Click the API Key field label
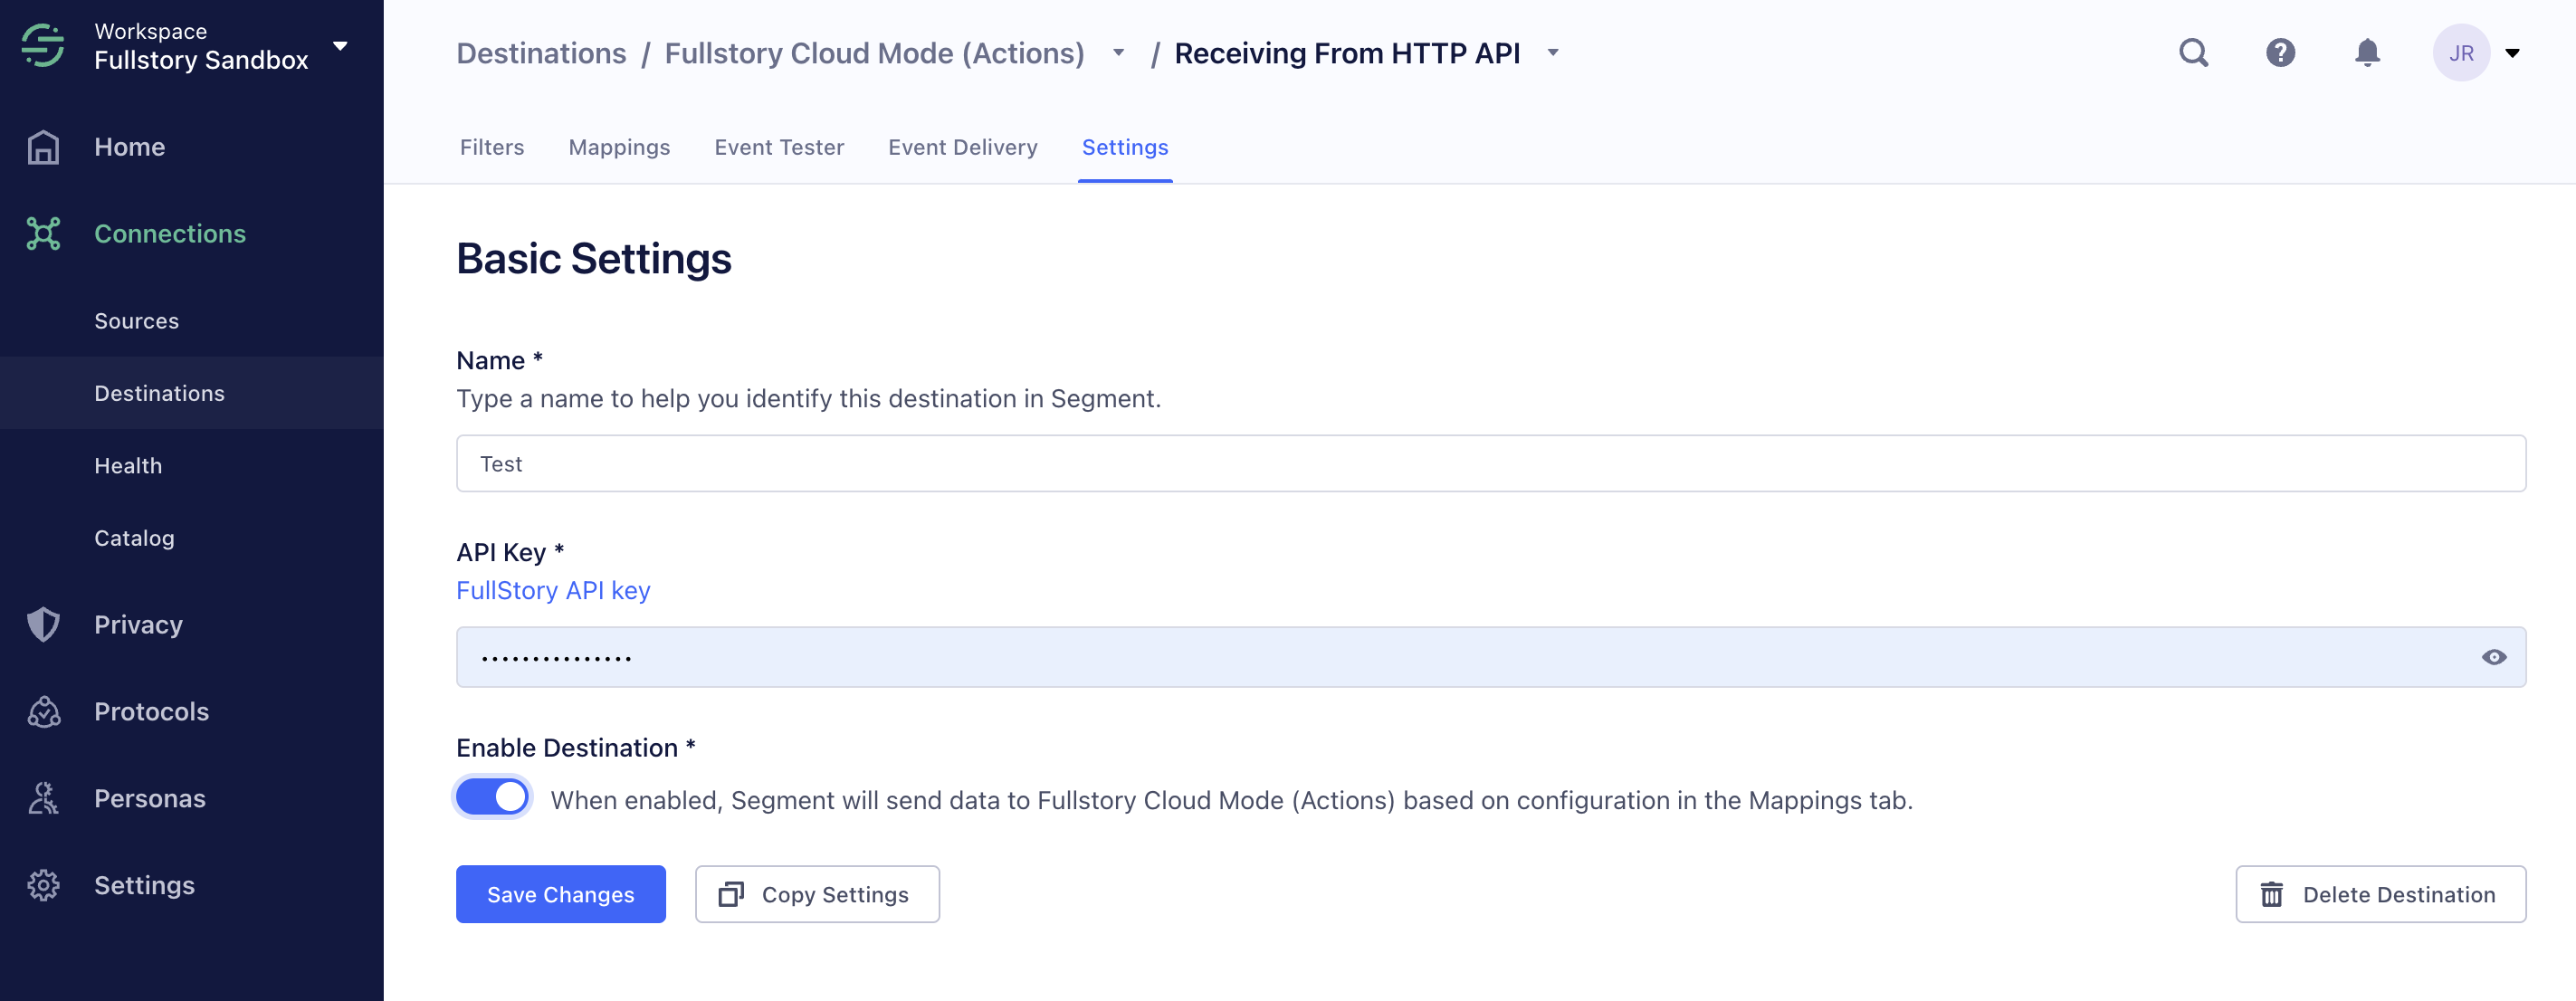This screenshot has height=1001, width=2576. [510, 552]
